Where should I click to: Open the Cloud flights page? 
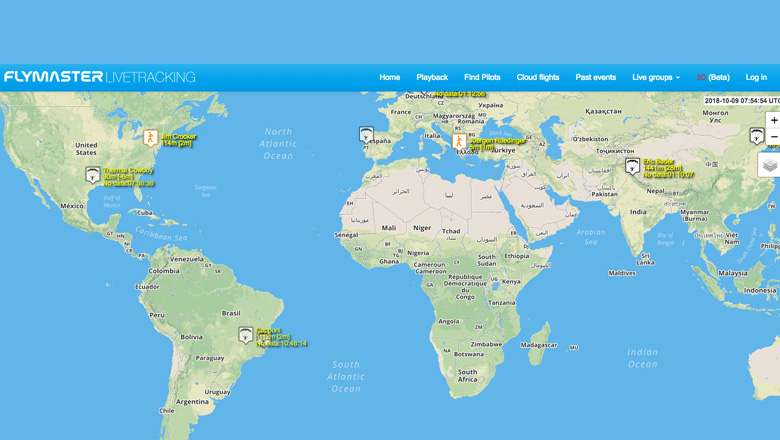click(x=538, y=77)
